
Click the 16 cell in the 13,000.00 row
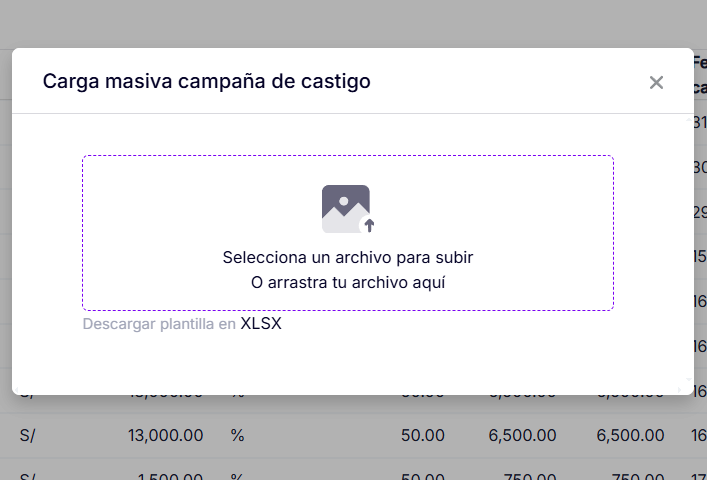pyautogui.click(x=698, y=435)
